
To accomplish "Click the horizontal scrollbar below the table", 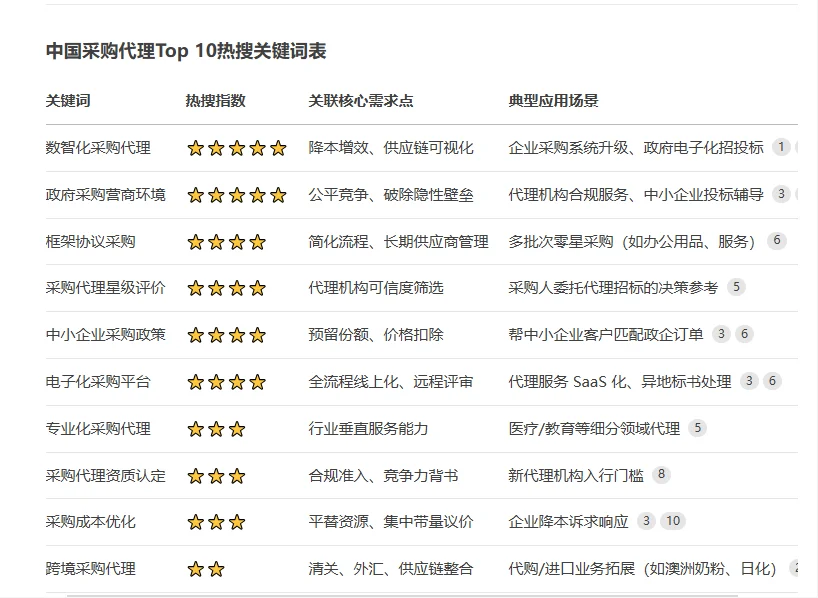I will tap(402, 595).
